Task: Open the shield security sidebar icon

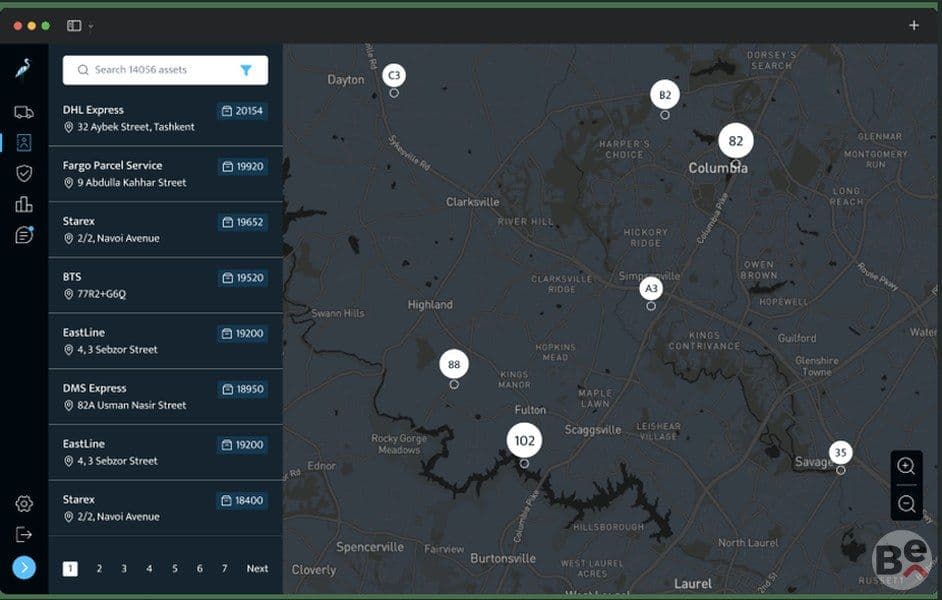Action: coord(24,174)
